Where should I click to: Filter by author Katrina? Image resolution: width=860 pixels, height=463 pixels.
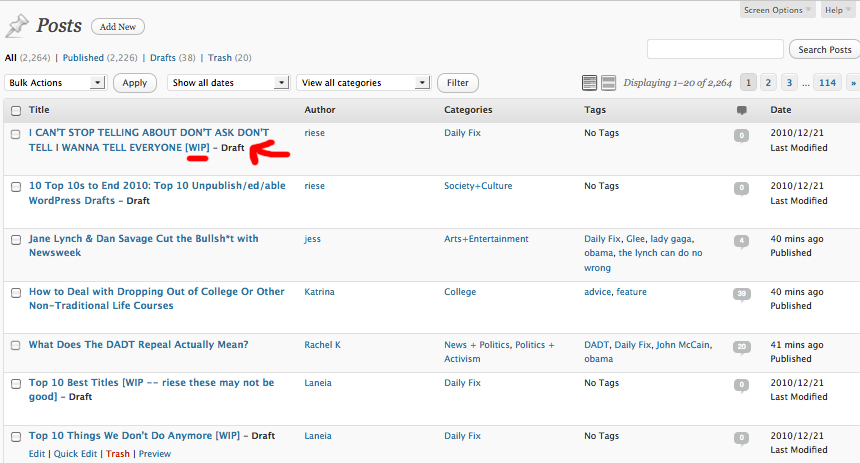319,292
